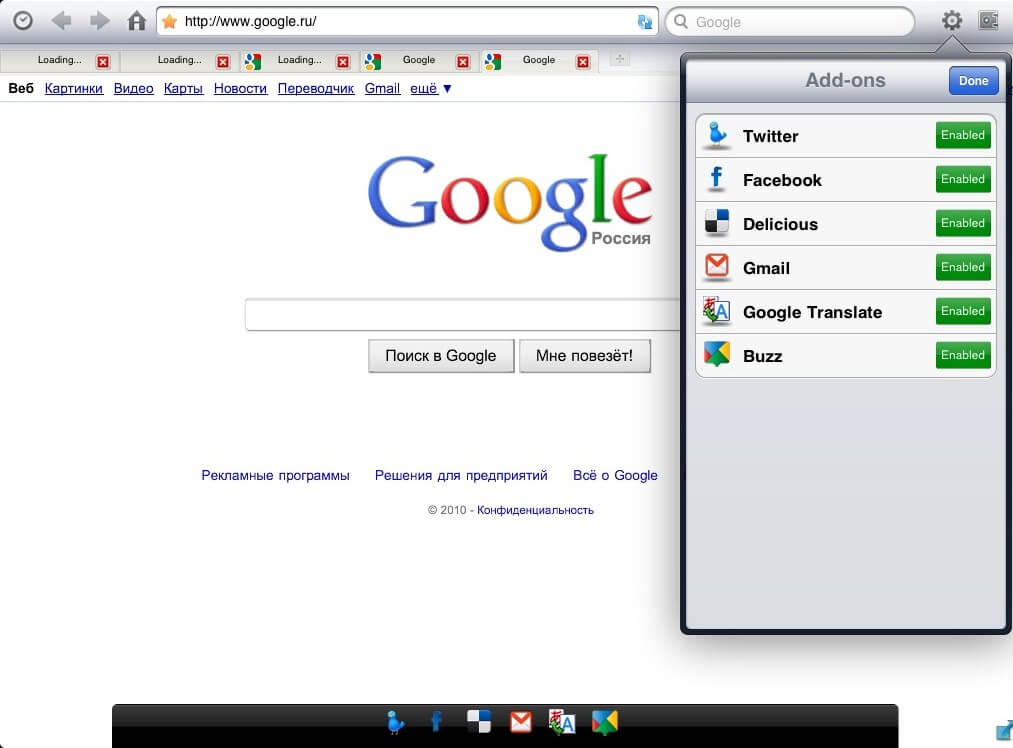Image resolution: width=1013 pixels, height=748 pixels.
Task: Switch to the fourth tab titled Google
Action: (x=419, y=59)
